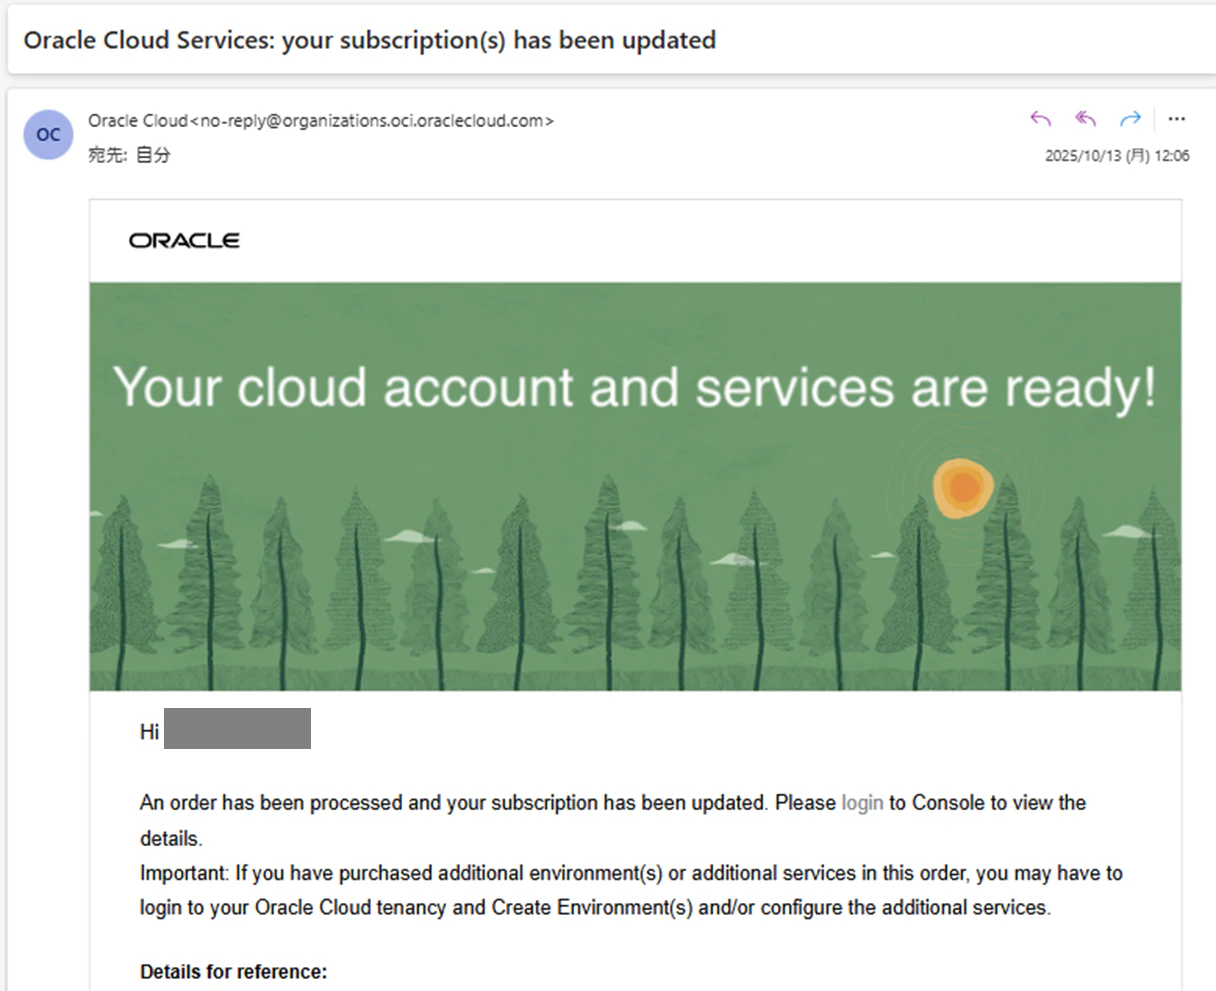Click the email subject Oracle Cloud Services heading

tap(370, 40)
